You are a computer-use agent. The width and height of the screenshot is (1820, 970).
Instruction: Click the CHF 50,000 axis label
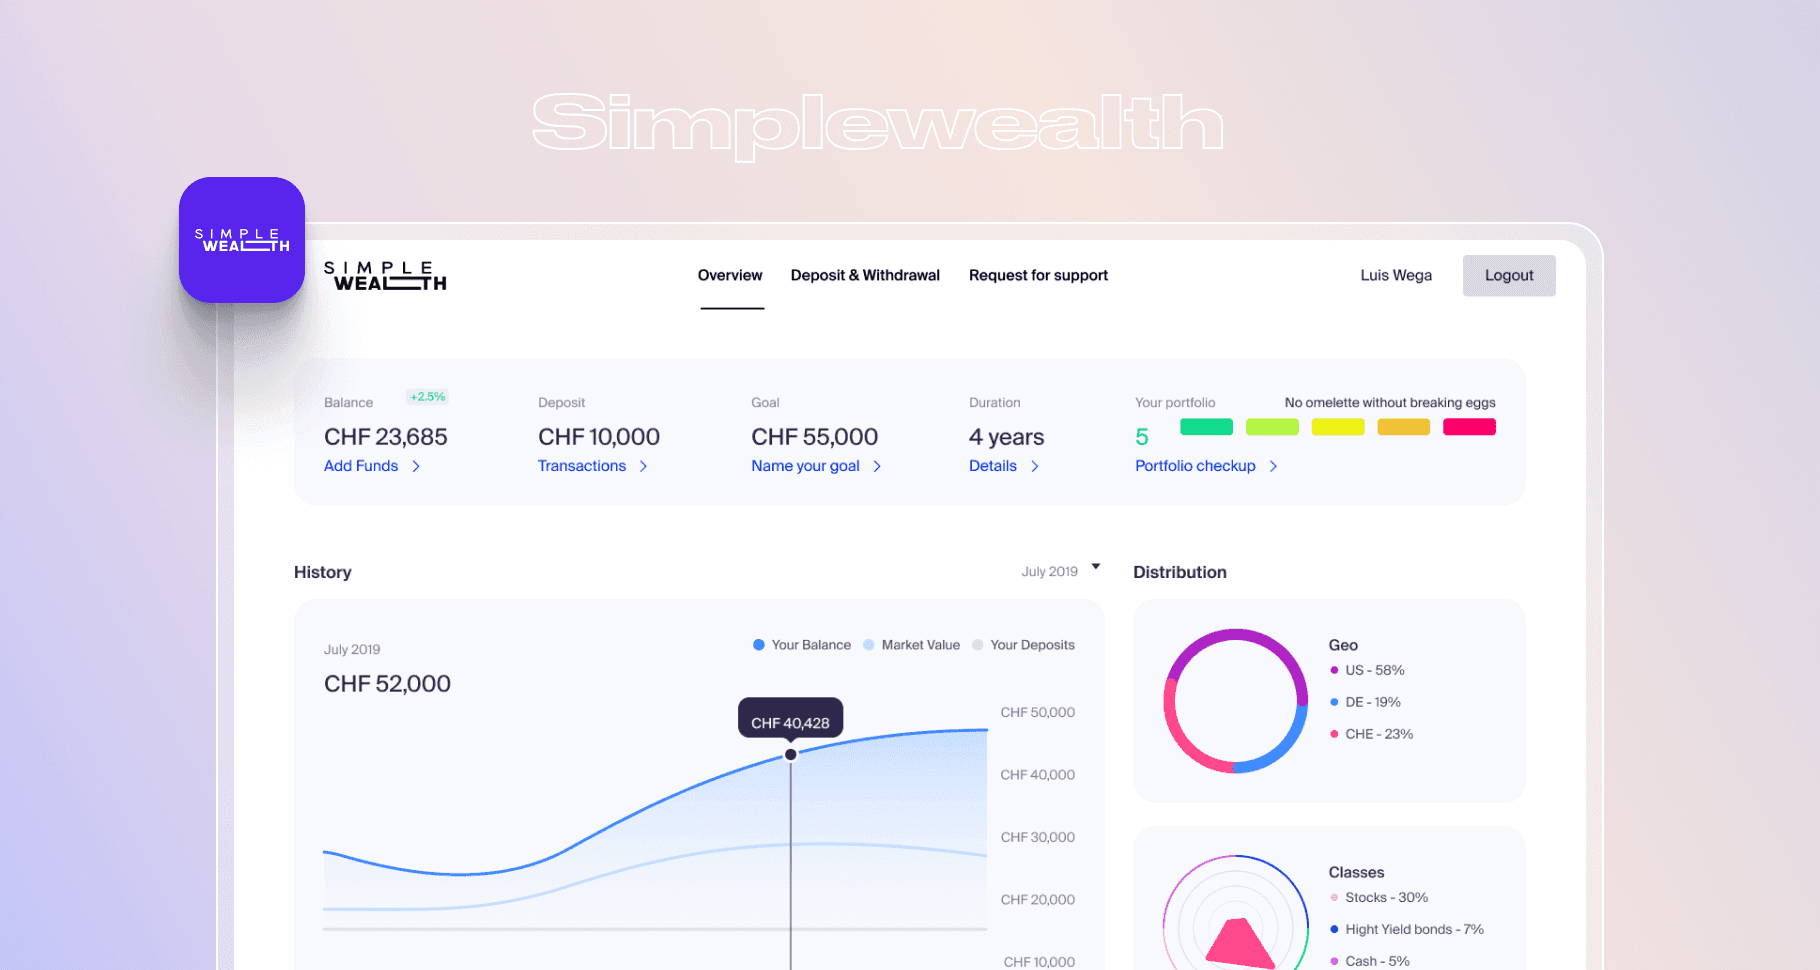tap(1038, 712)
